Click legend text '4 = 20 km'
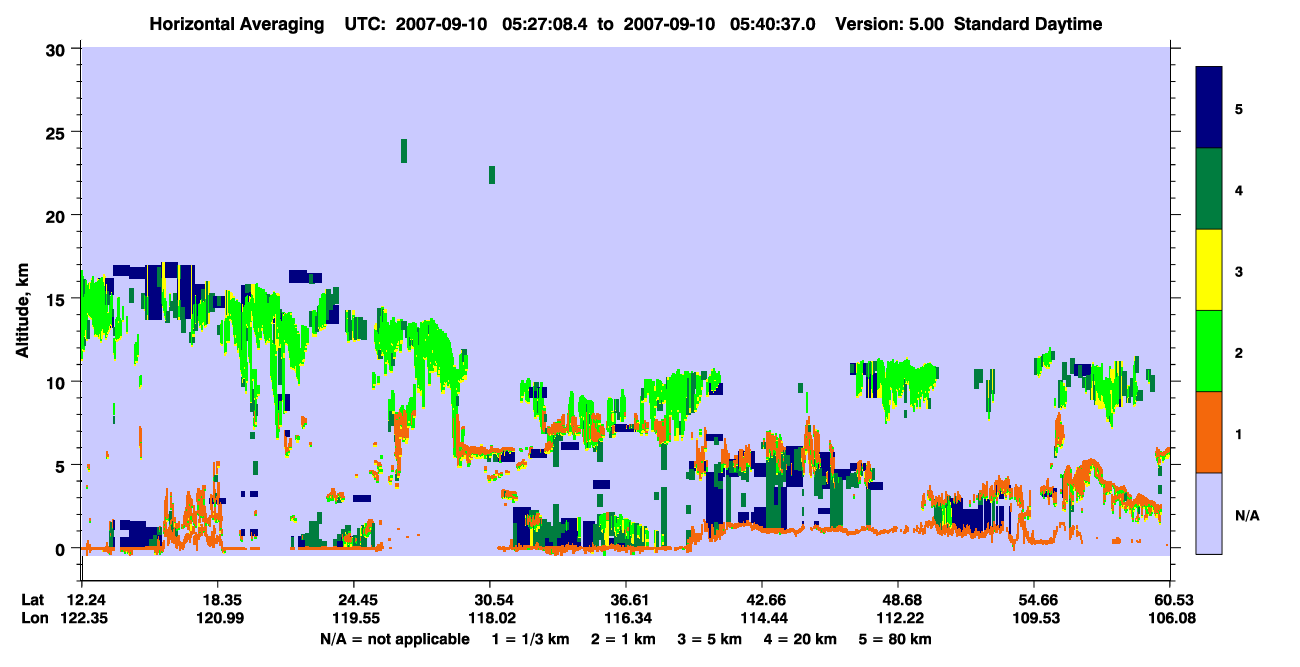The width and height of the screenshot is (1300, 667). click(801, 639)
